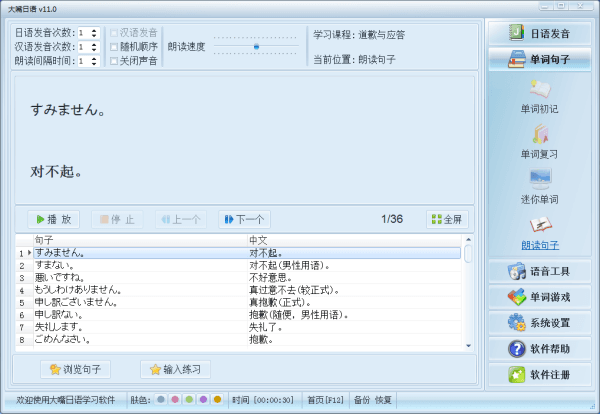Click the 汉语发音次数 stepper arrows
This screenshot has height=414, width=600.
pos(95,46)
